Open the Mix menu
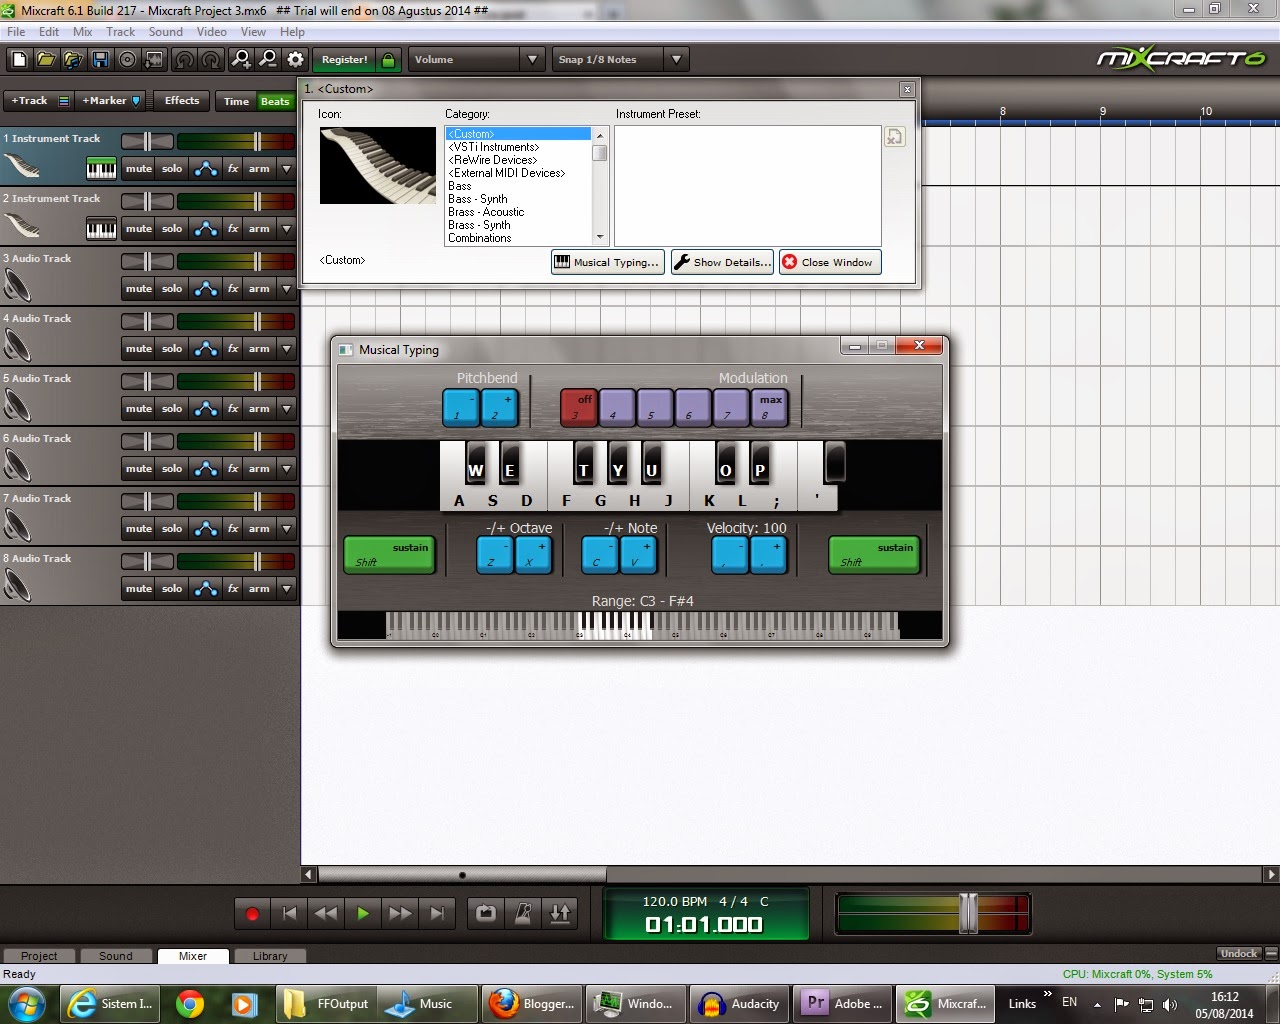The width and height of the screenshot is (1280, 1024). 82,32
